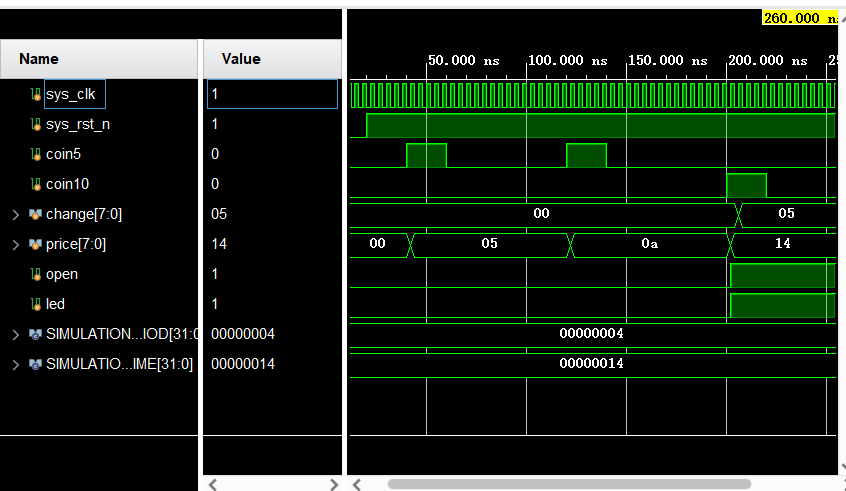The width and height of the screenshot is (846, 491).
Task: Expand the price[7:0] bus
Action: [x=15, y=244]
